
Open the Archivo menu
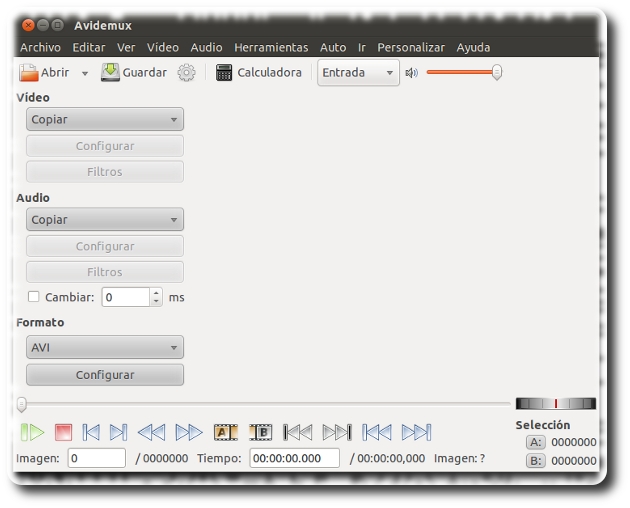(41, 47)
